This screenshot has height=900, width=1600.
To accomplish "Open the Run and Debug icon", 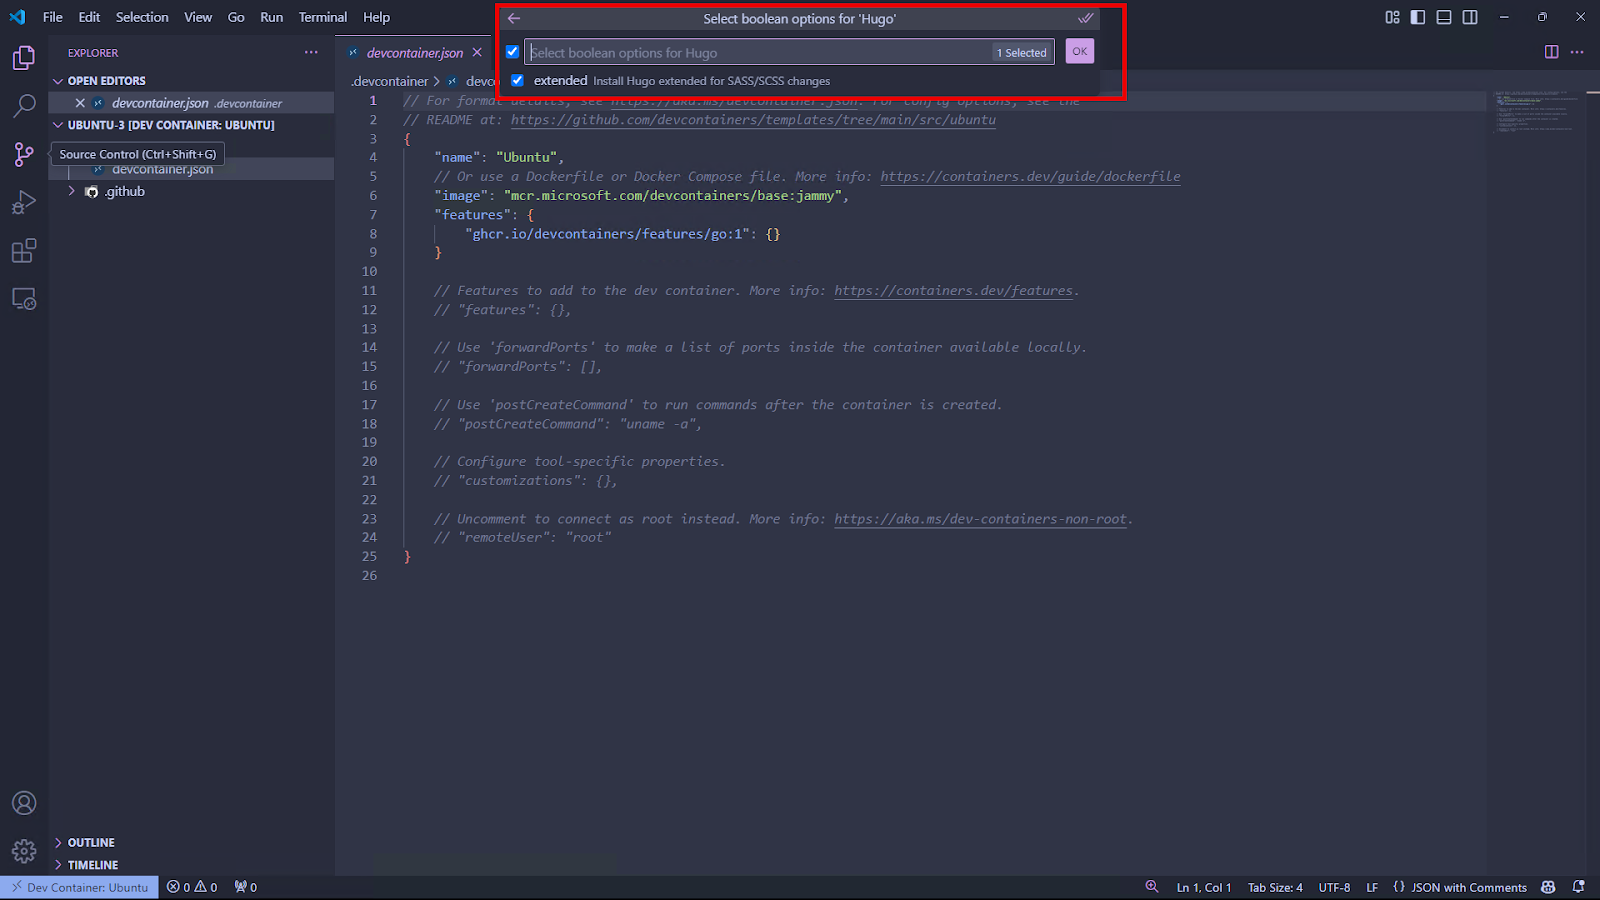I will coord(24,202).
